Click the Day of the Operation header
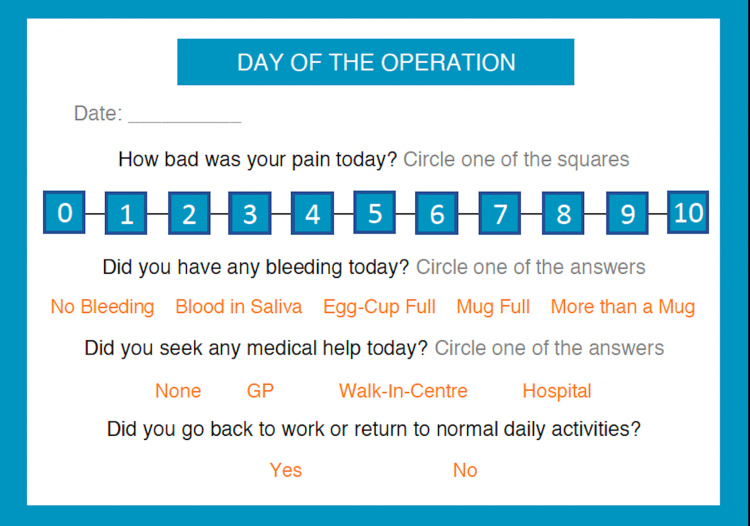Screen dimensions: 750x526 pos(375,62)
